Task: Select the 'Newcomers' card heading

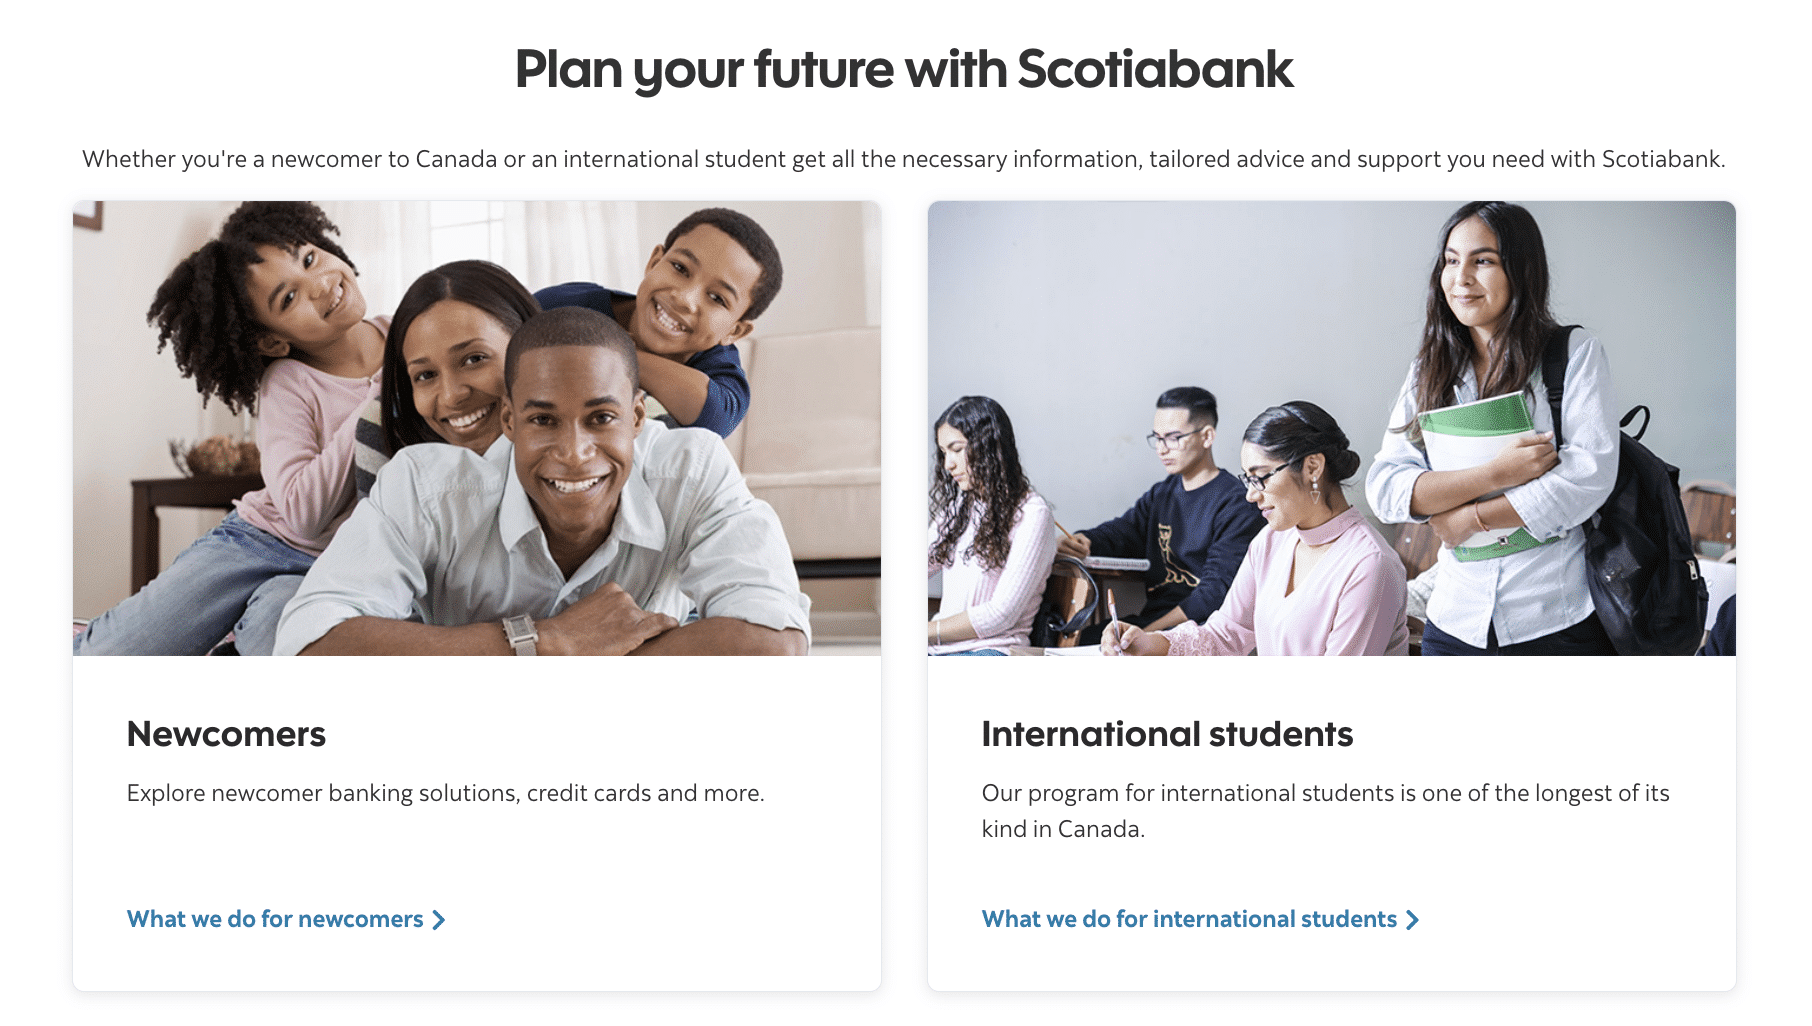Action: tap(226, 734)
